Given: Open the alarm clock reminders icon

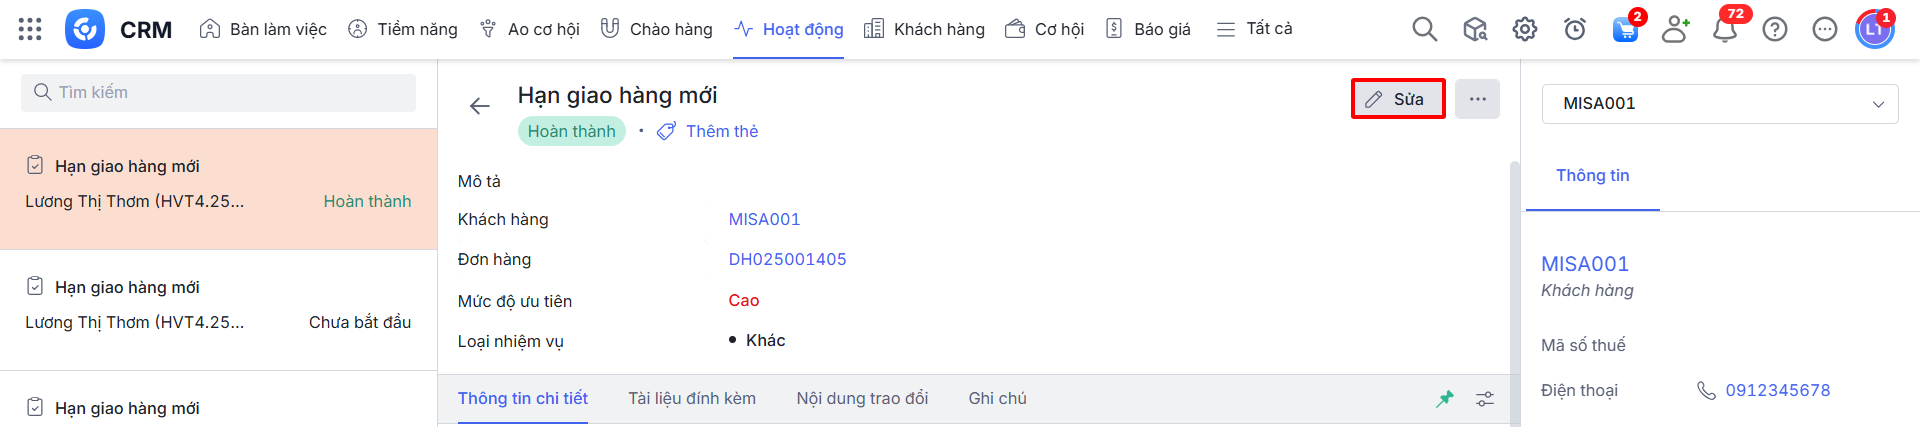Looking at the screenshot, I should tap(1574, 29).
